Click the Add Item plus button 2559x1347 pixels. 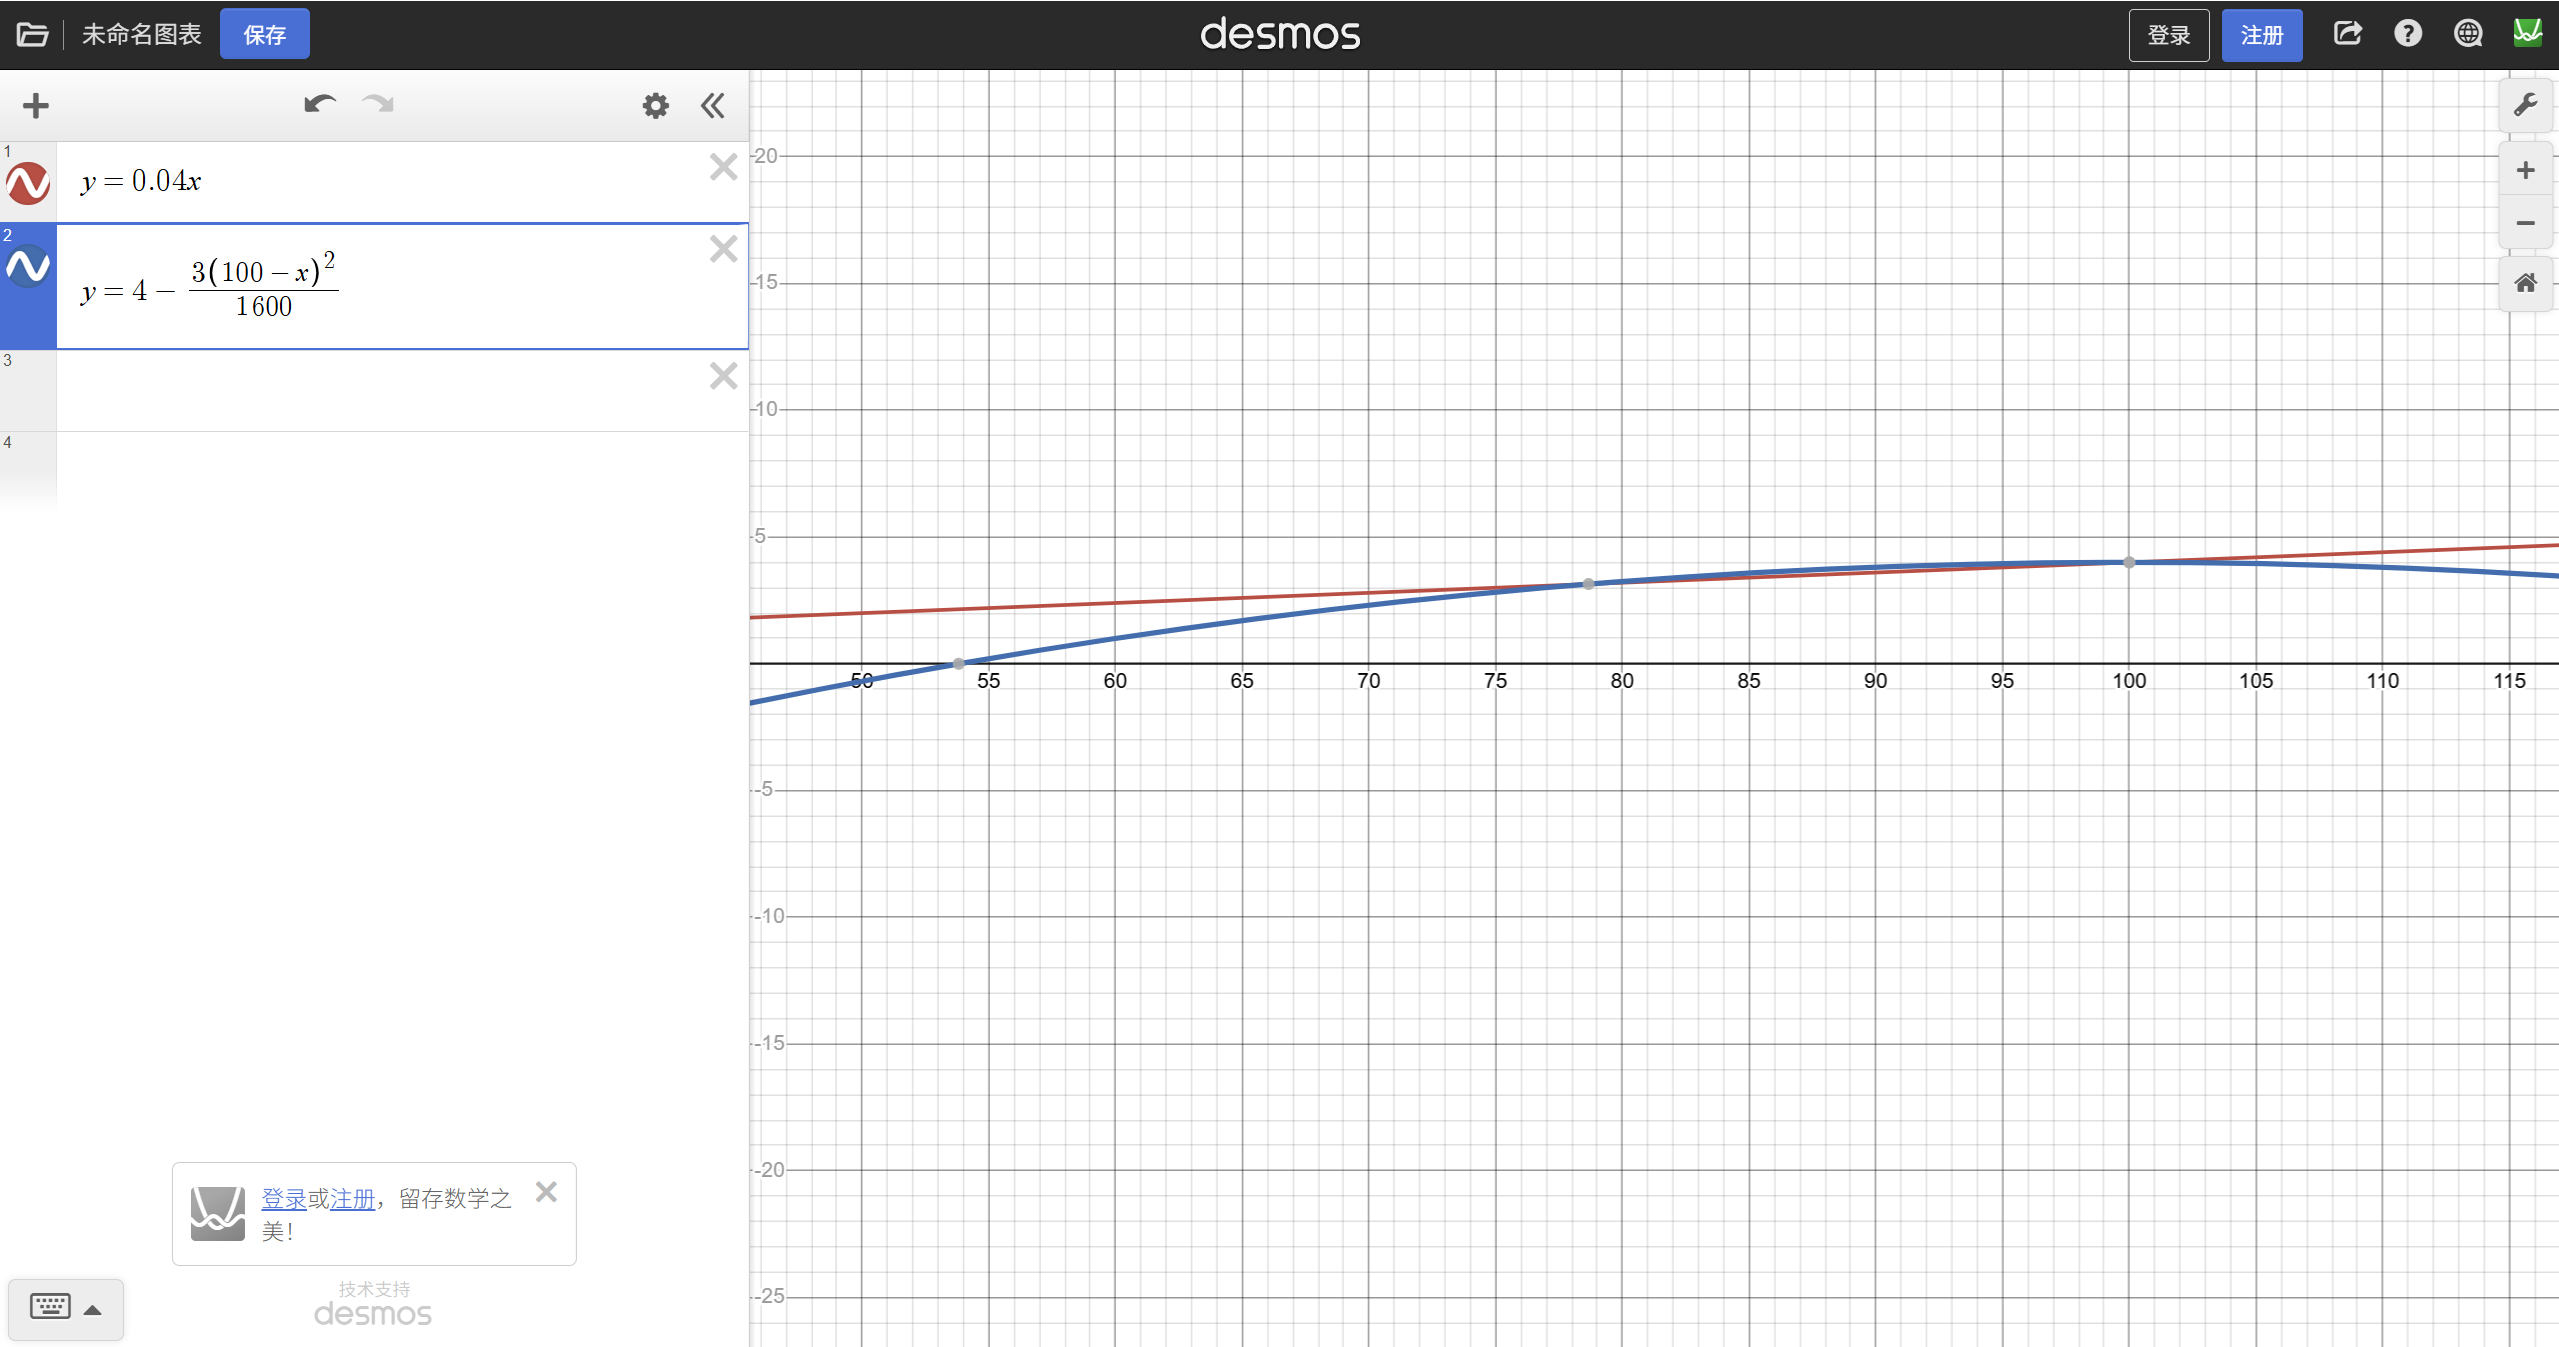(36, 105)
